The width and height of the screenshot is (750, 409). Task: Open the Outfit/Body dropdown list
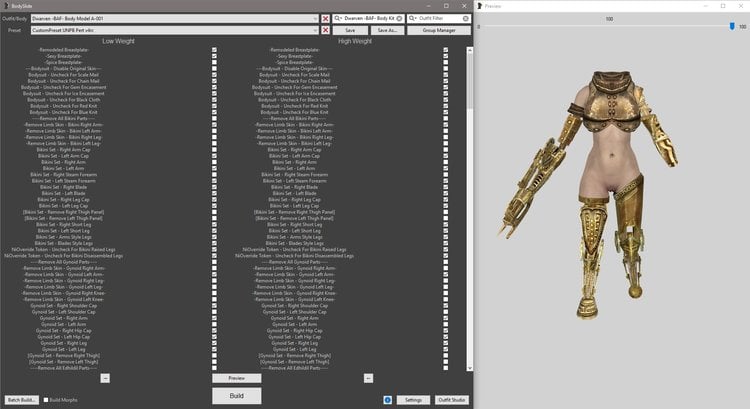click(x=315, y=19)
